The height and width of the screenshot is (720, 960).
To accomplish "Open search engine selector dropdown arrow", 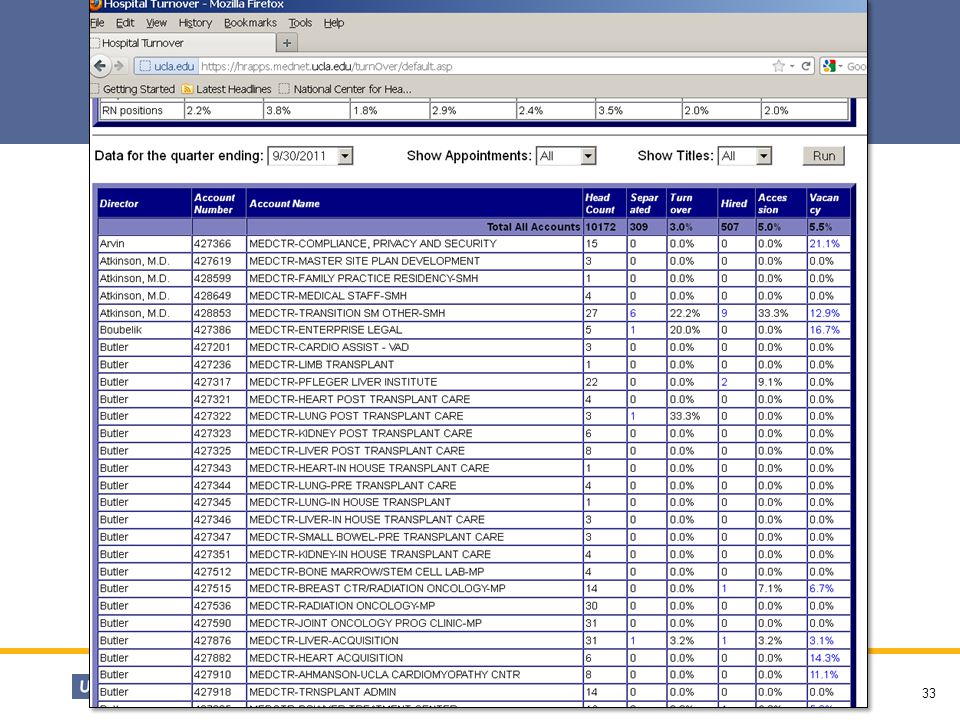I will pyautogui.click(x=841, y=66).
